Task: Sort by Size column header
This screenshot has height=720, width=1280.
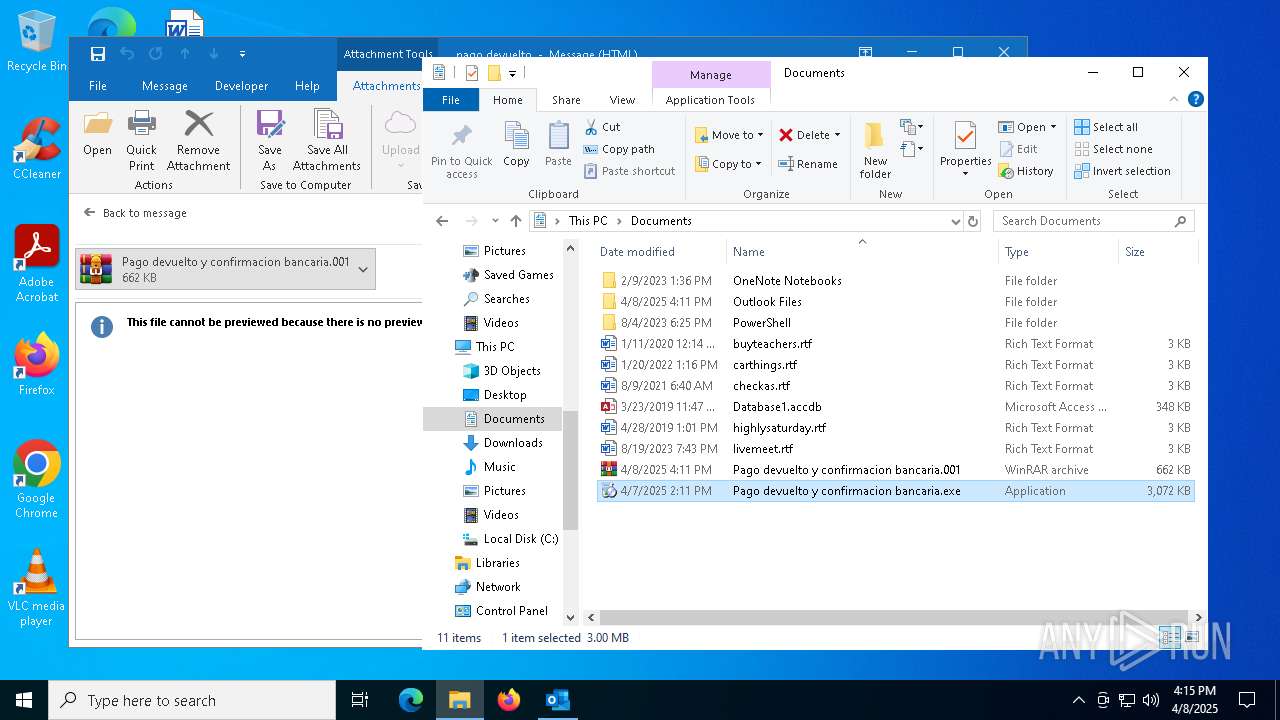Action: pyautogui.click(x=1157, y=252)
